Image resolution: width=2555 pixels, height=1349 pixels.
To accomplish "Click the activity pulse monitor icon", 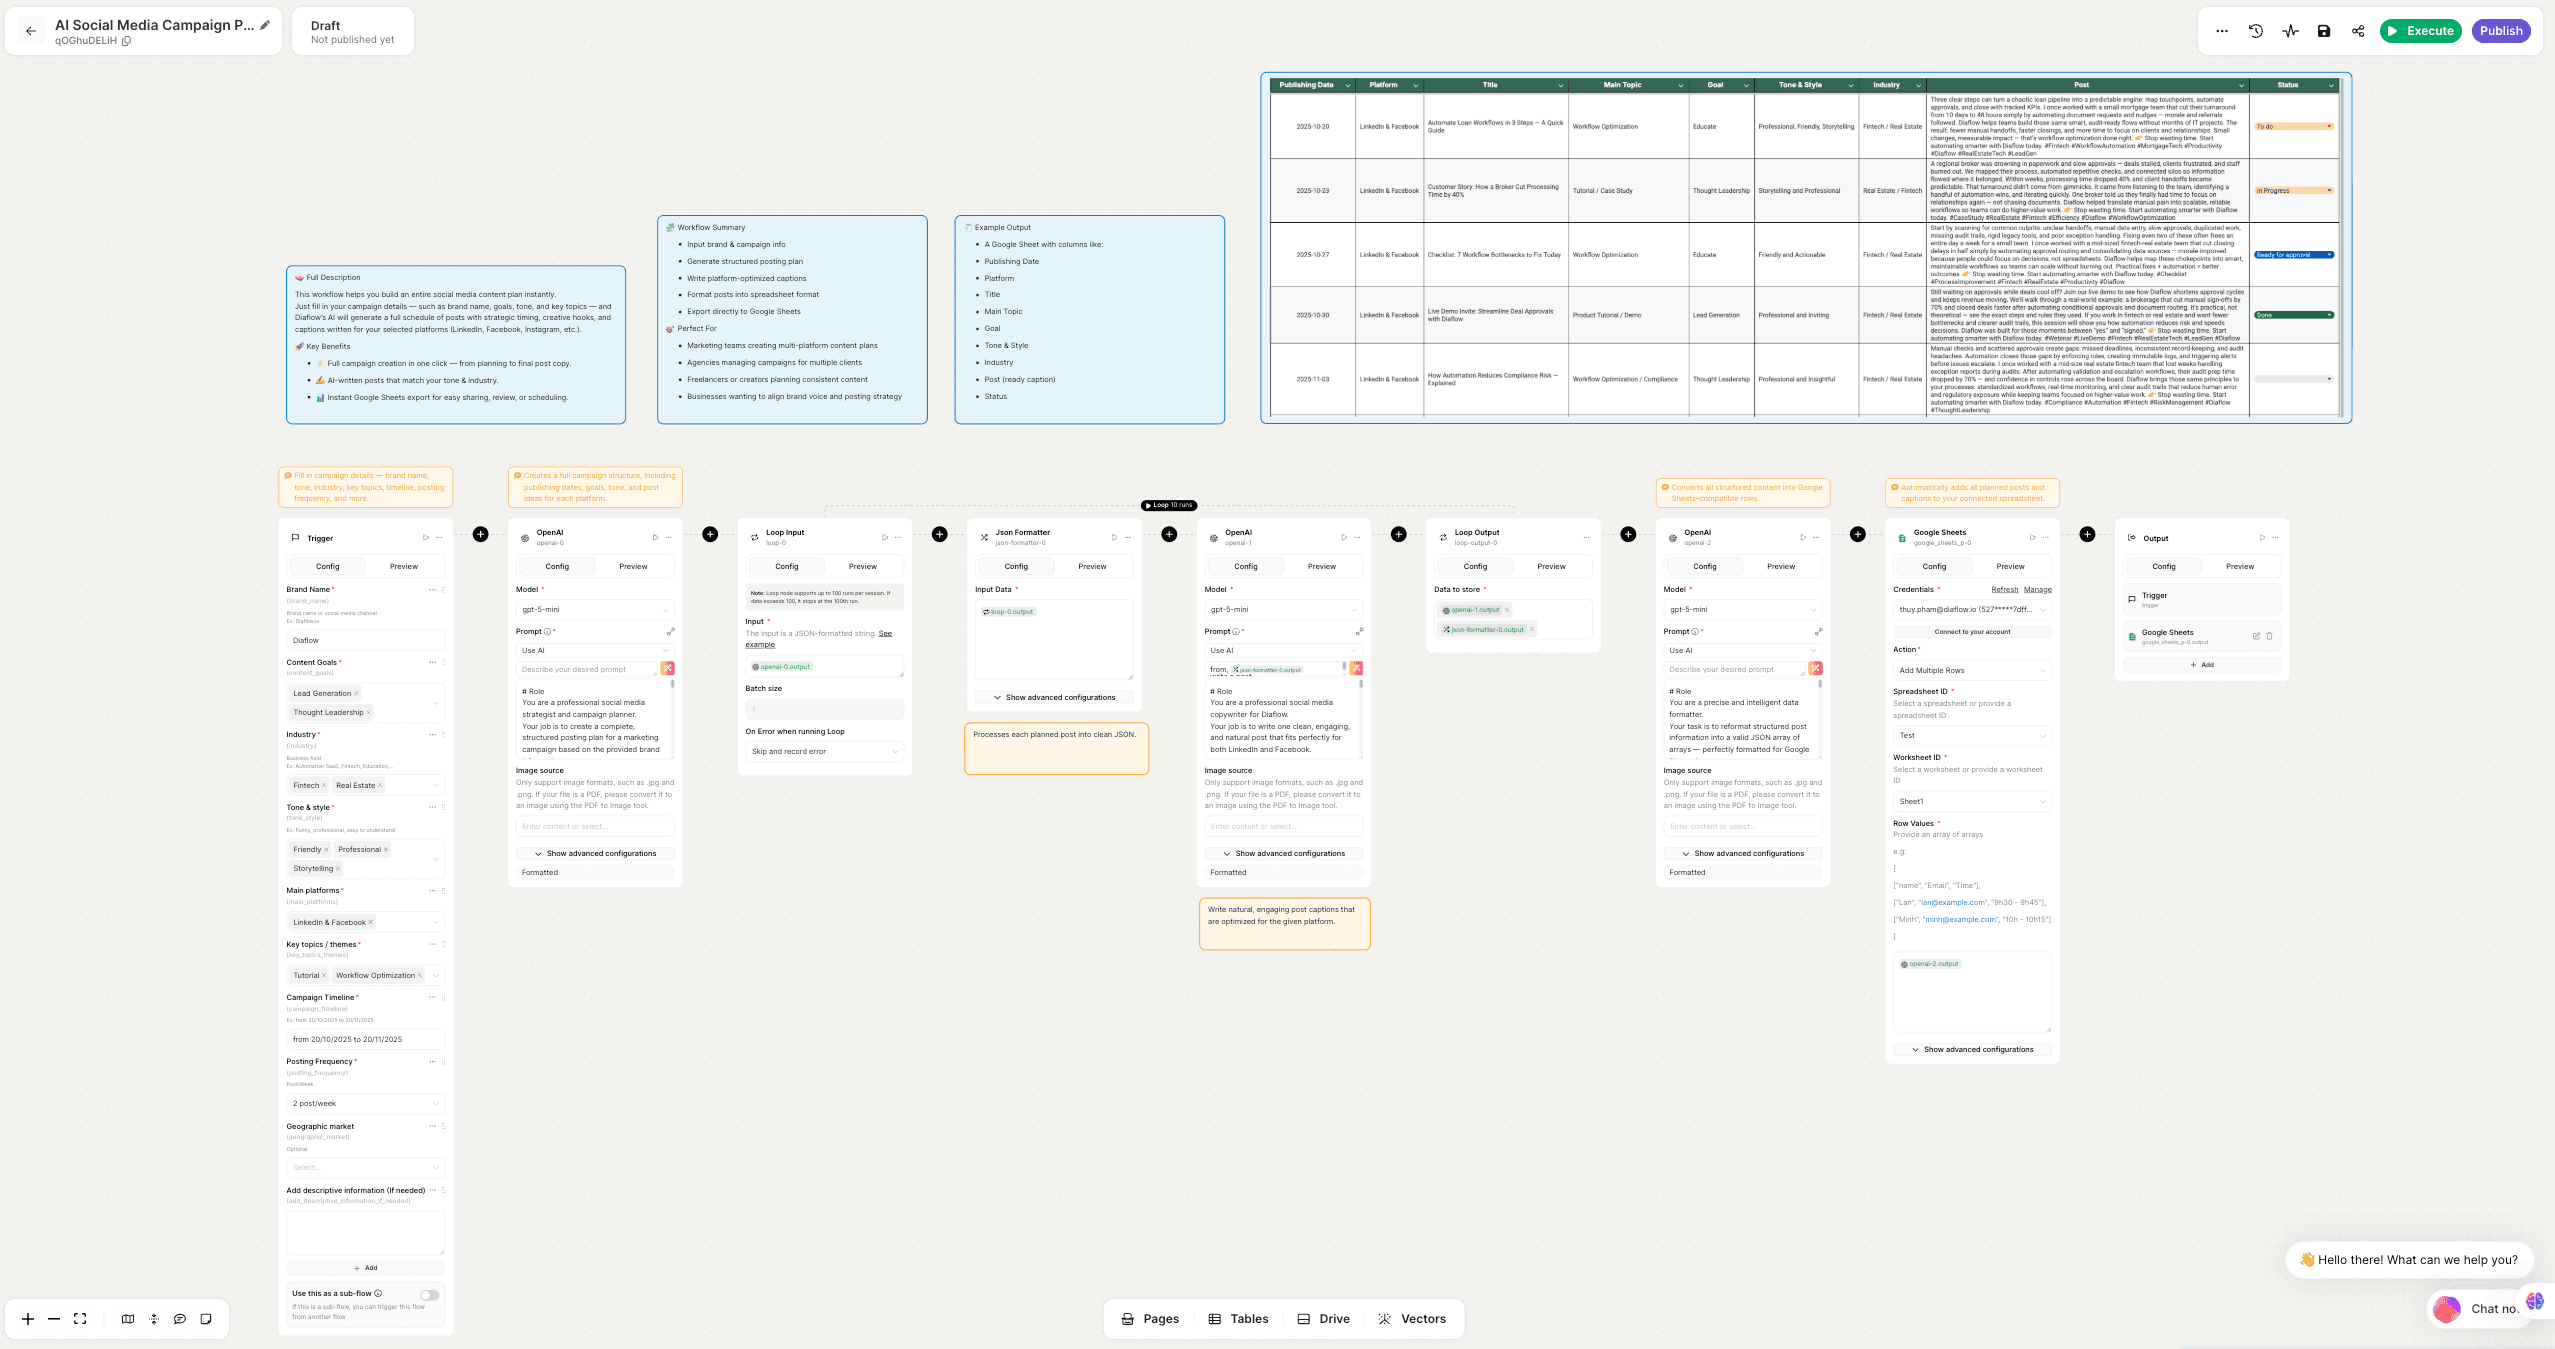I will pyautogui.click(x=2290, y=31).
